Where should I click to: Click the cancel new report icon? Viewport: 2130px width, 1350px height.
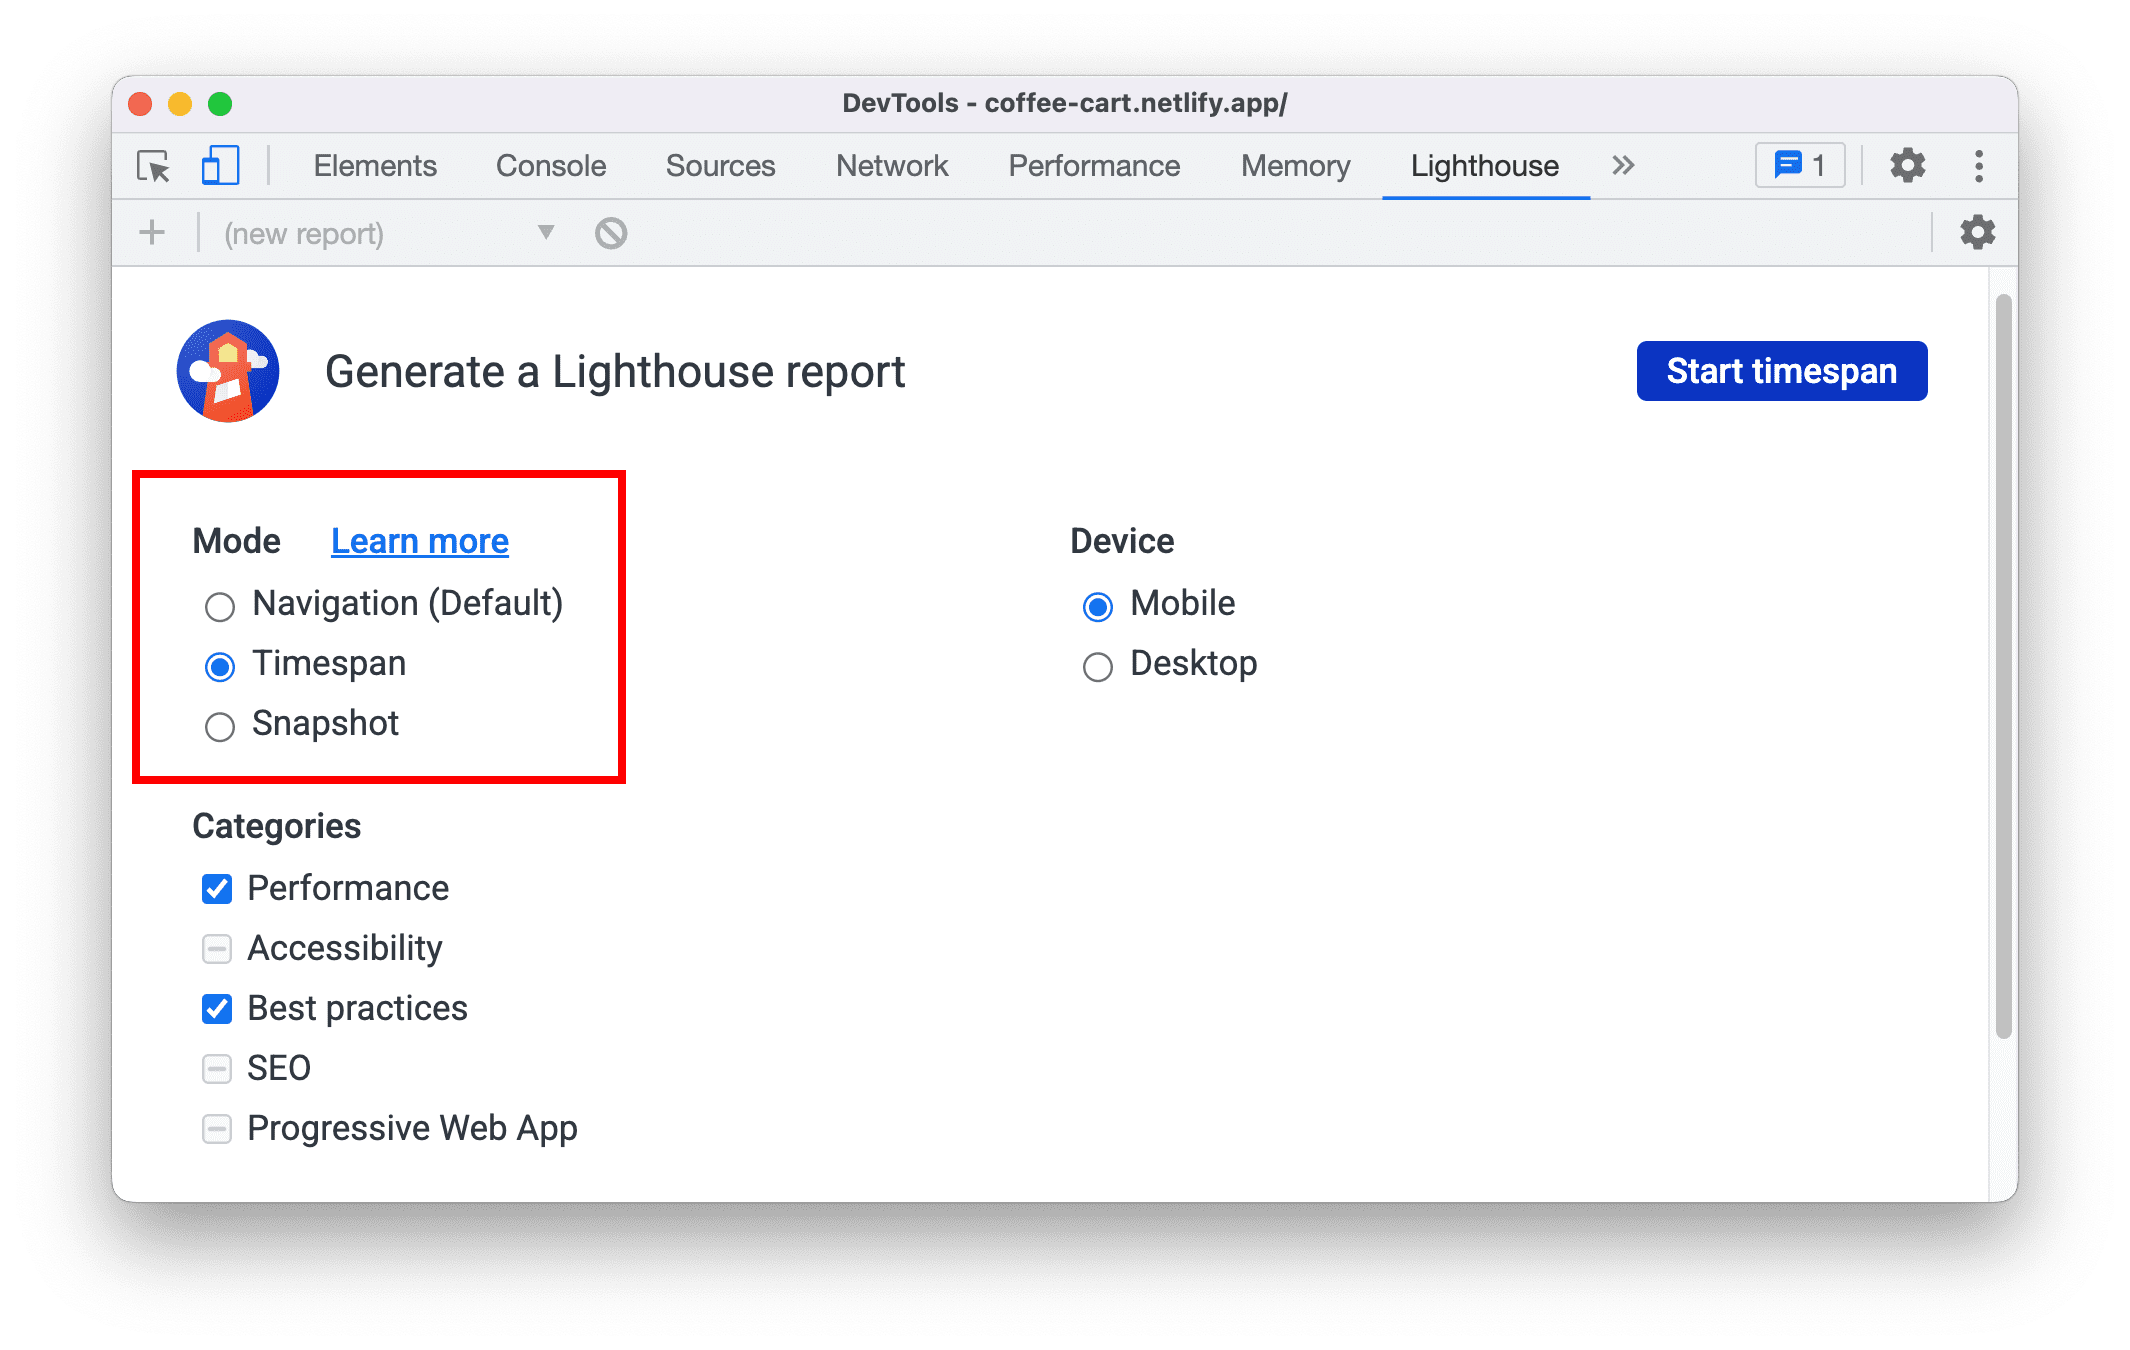[610, 233]
